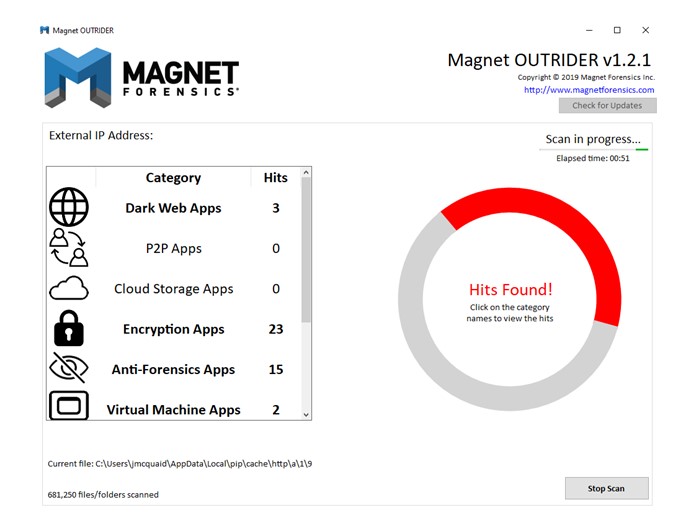This screenshot has width=696, height=532.
Task: Click the Scan in progress status text
Action: click(x=593, y=139)
